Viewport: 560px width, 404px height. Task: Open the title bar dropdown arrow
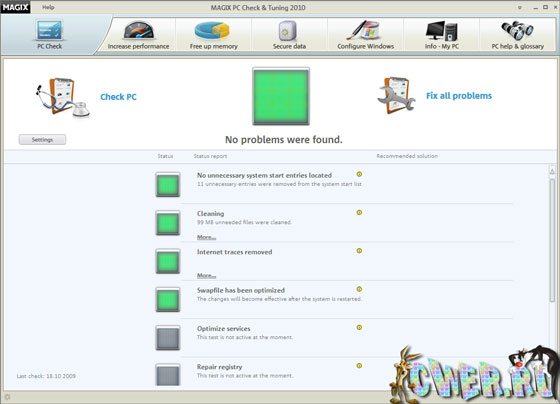coord(520,8)
